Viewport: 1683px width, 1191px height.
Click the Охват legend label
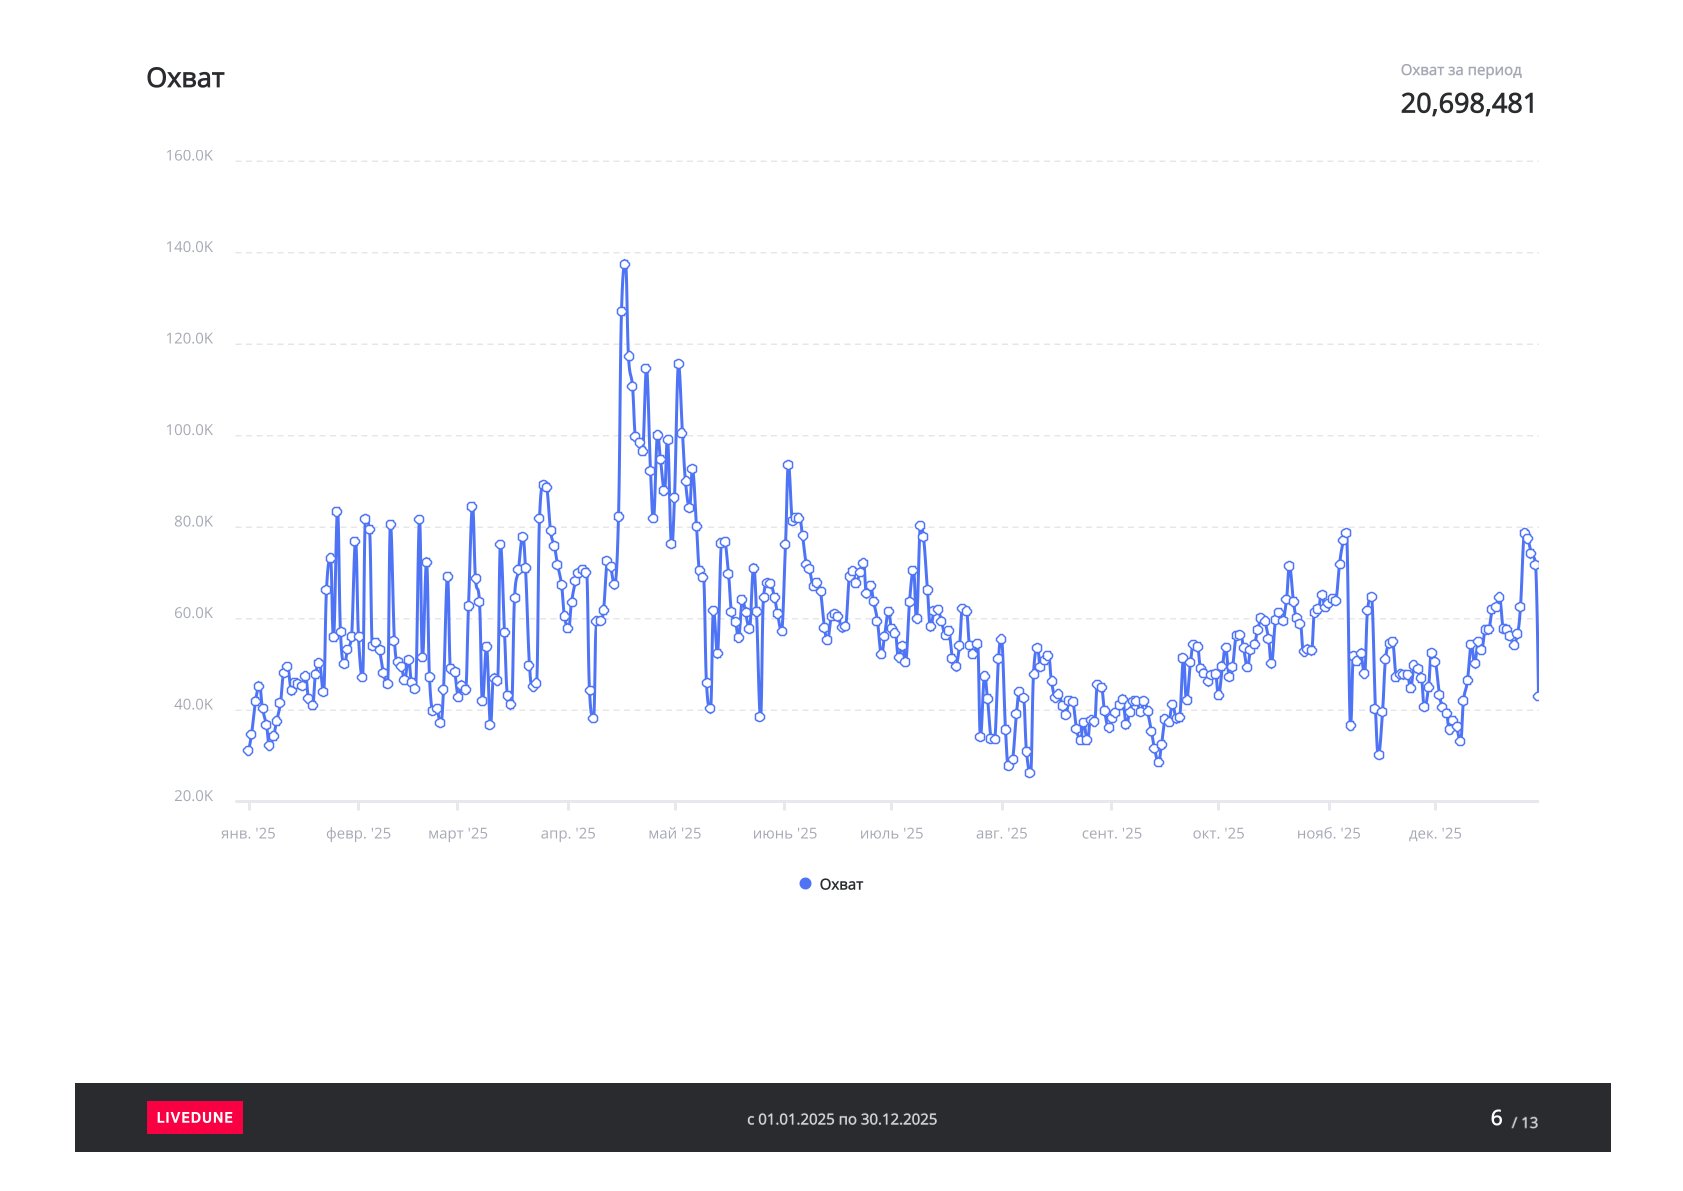tap(841, 884)
